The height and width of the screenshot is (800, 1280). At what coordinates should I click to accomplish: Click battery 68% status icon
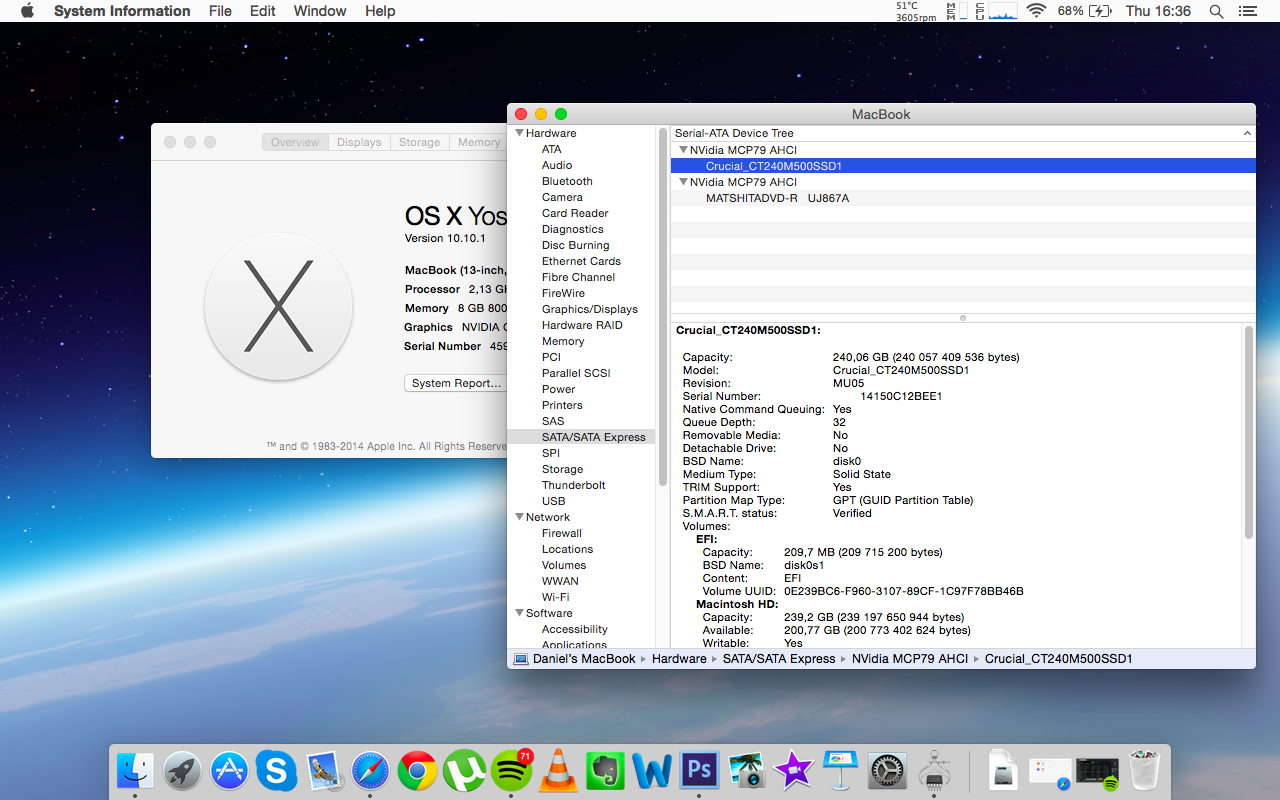tap(1085, 11)
